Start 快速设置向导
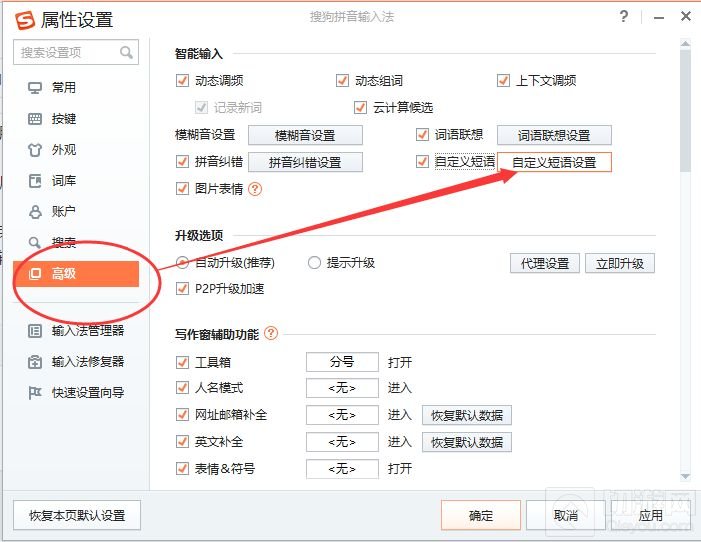Image resolution: width=701 pixels, height=542 pixels. [x=76, y=393]
